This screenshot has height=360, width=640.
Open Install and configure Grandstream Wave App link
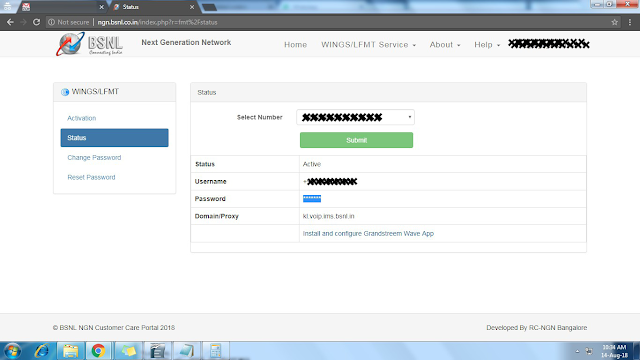(368, 233)
